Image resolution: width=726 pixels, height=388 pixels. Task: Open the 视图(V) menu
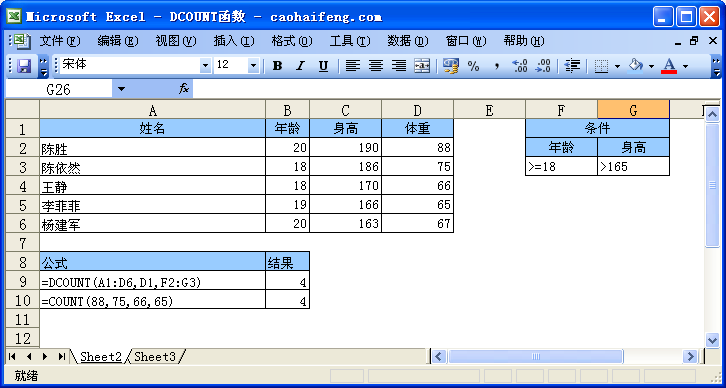176,41
